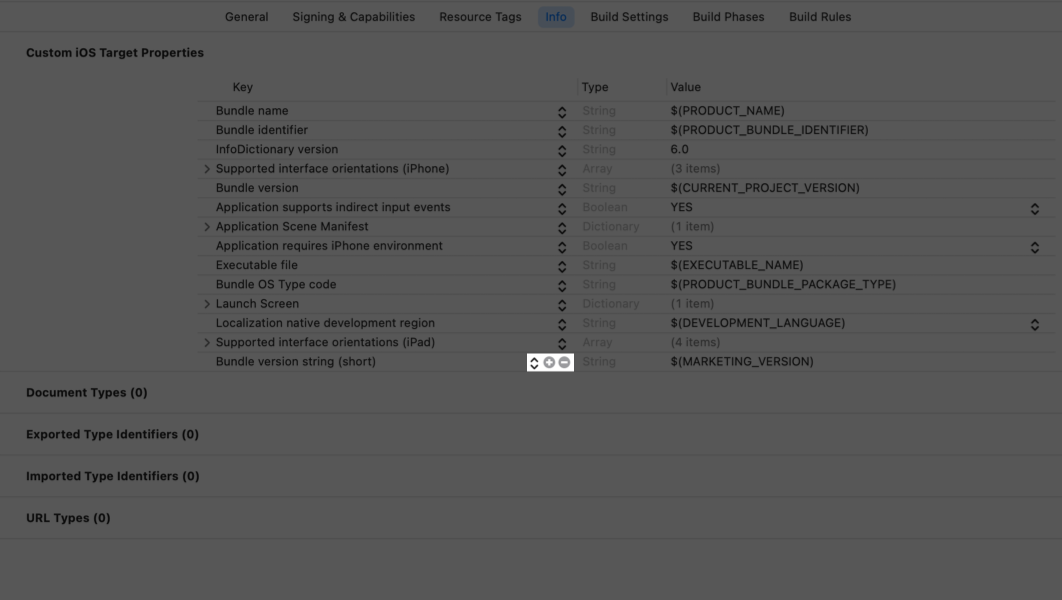
Task: Expand the Application Scene Manifest entry
Action: tap(208, 226)
